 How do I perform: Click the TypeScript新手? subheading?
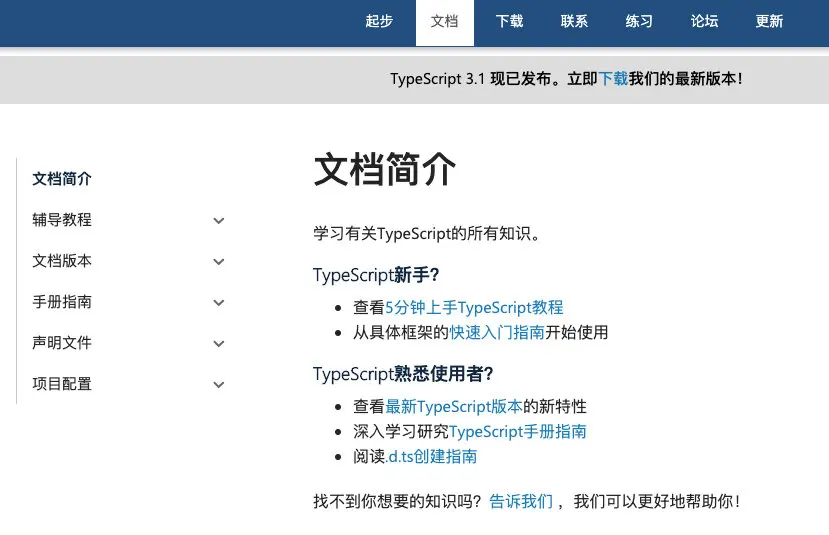click(376, 275)
